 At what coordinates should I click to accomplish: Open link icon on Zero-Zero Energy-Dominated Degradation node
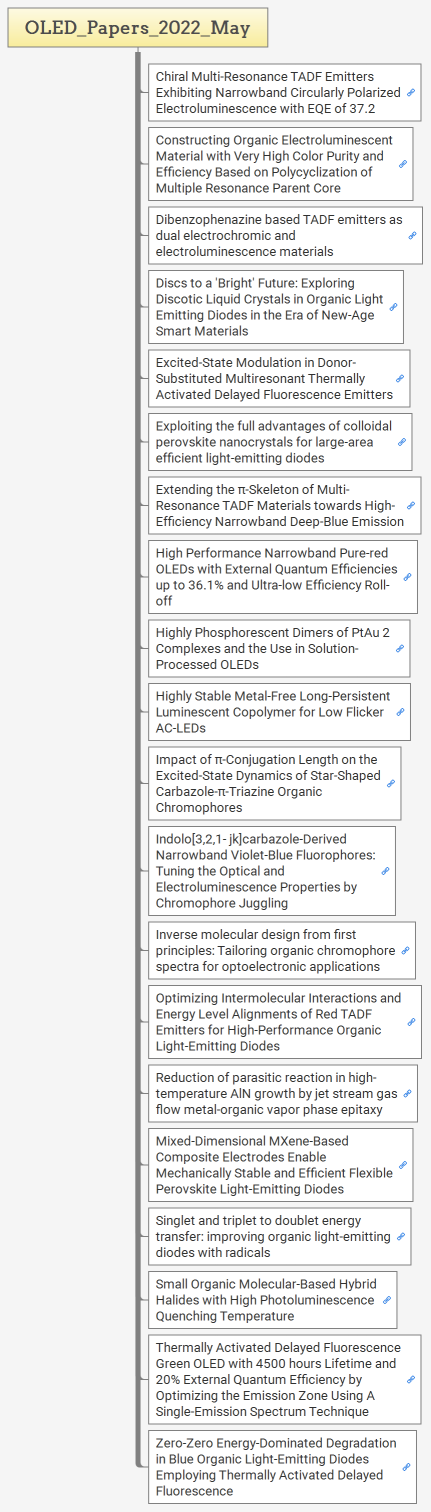click(406, 1467)
